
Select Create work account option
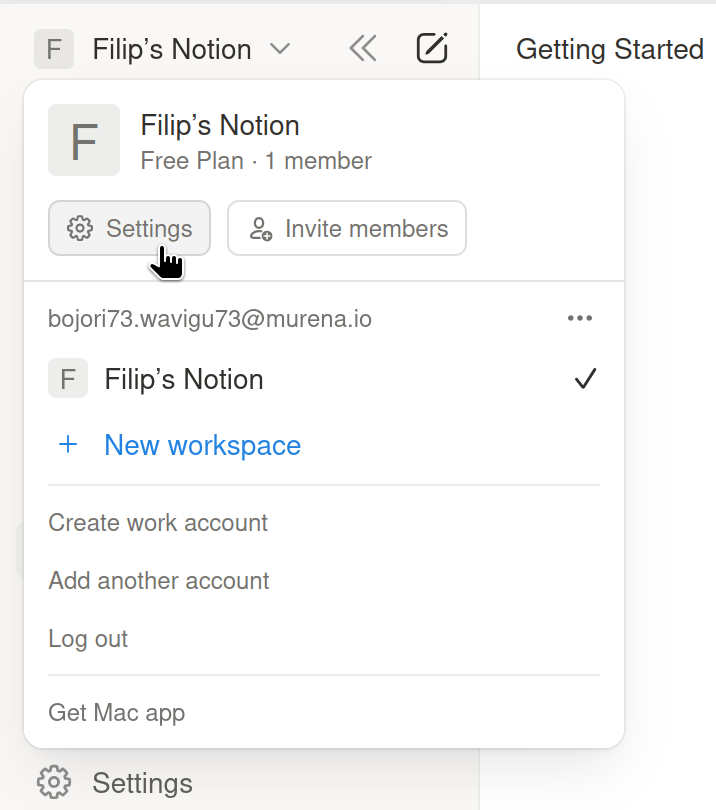pos(158,523)
